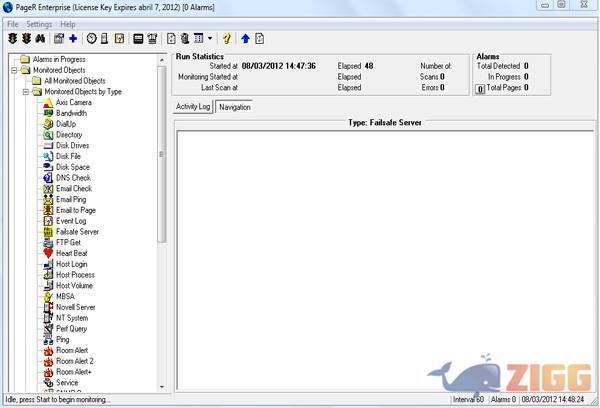Open the properties toolbar icon

pos(59,39)
